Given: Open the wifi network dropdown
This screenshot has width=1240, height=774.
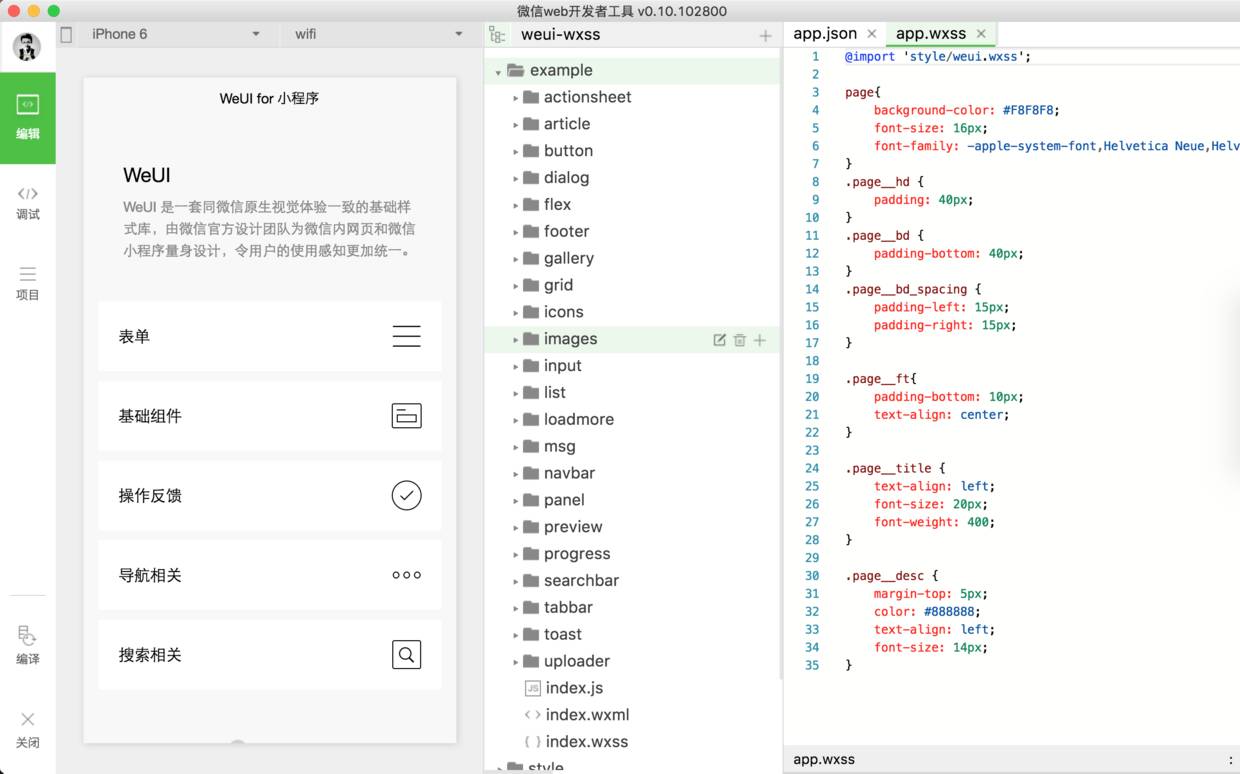Looking at the screenshot, I should point(379,34).
